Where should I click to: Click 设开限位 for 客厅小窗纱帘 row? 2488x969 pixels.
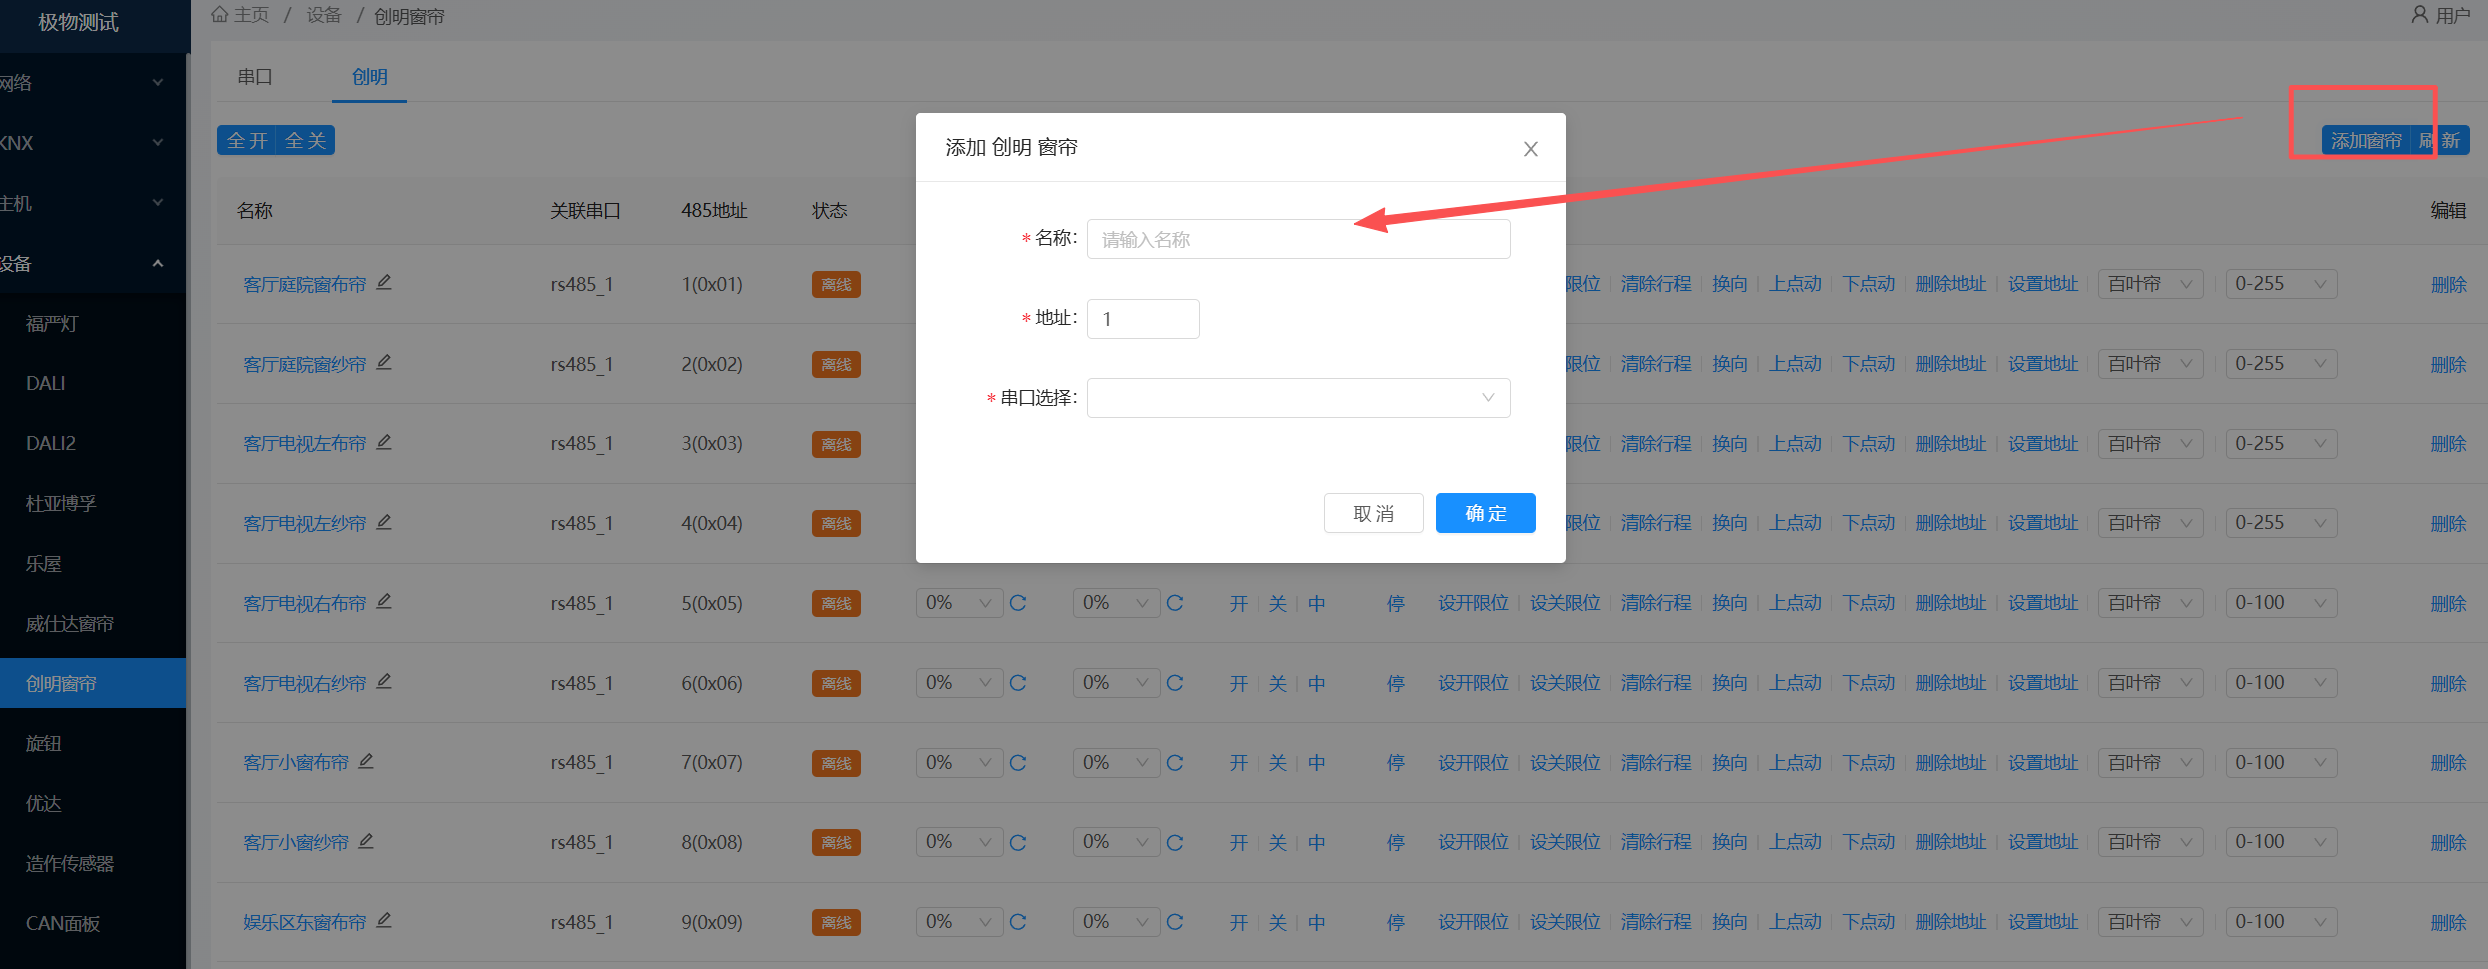pos(1473,842)
